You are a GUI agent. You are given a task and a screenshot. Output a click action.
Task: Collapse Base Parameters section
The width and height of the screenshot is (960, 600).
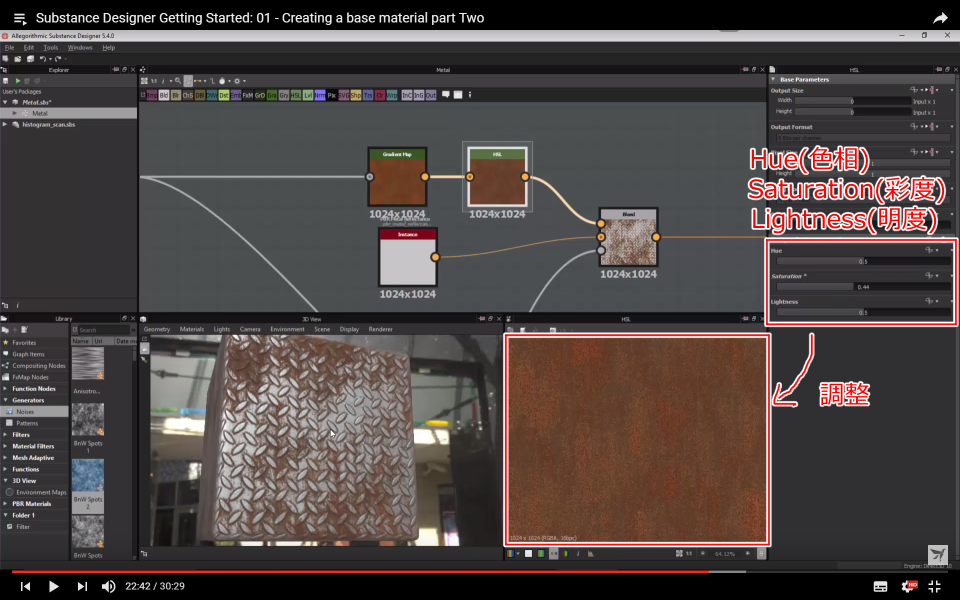pos(773,80)
